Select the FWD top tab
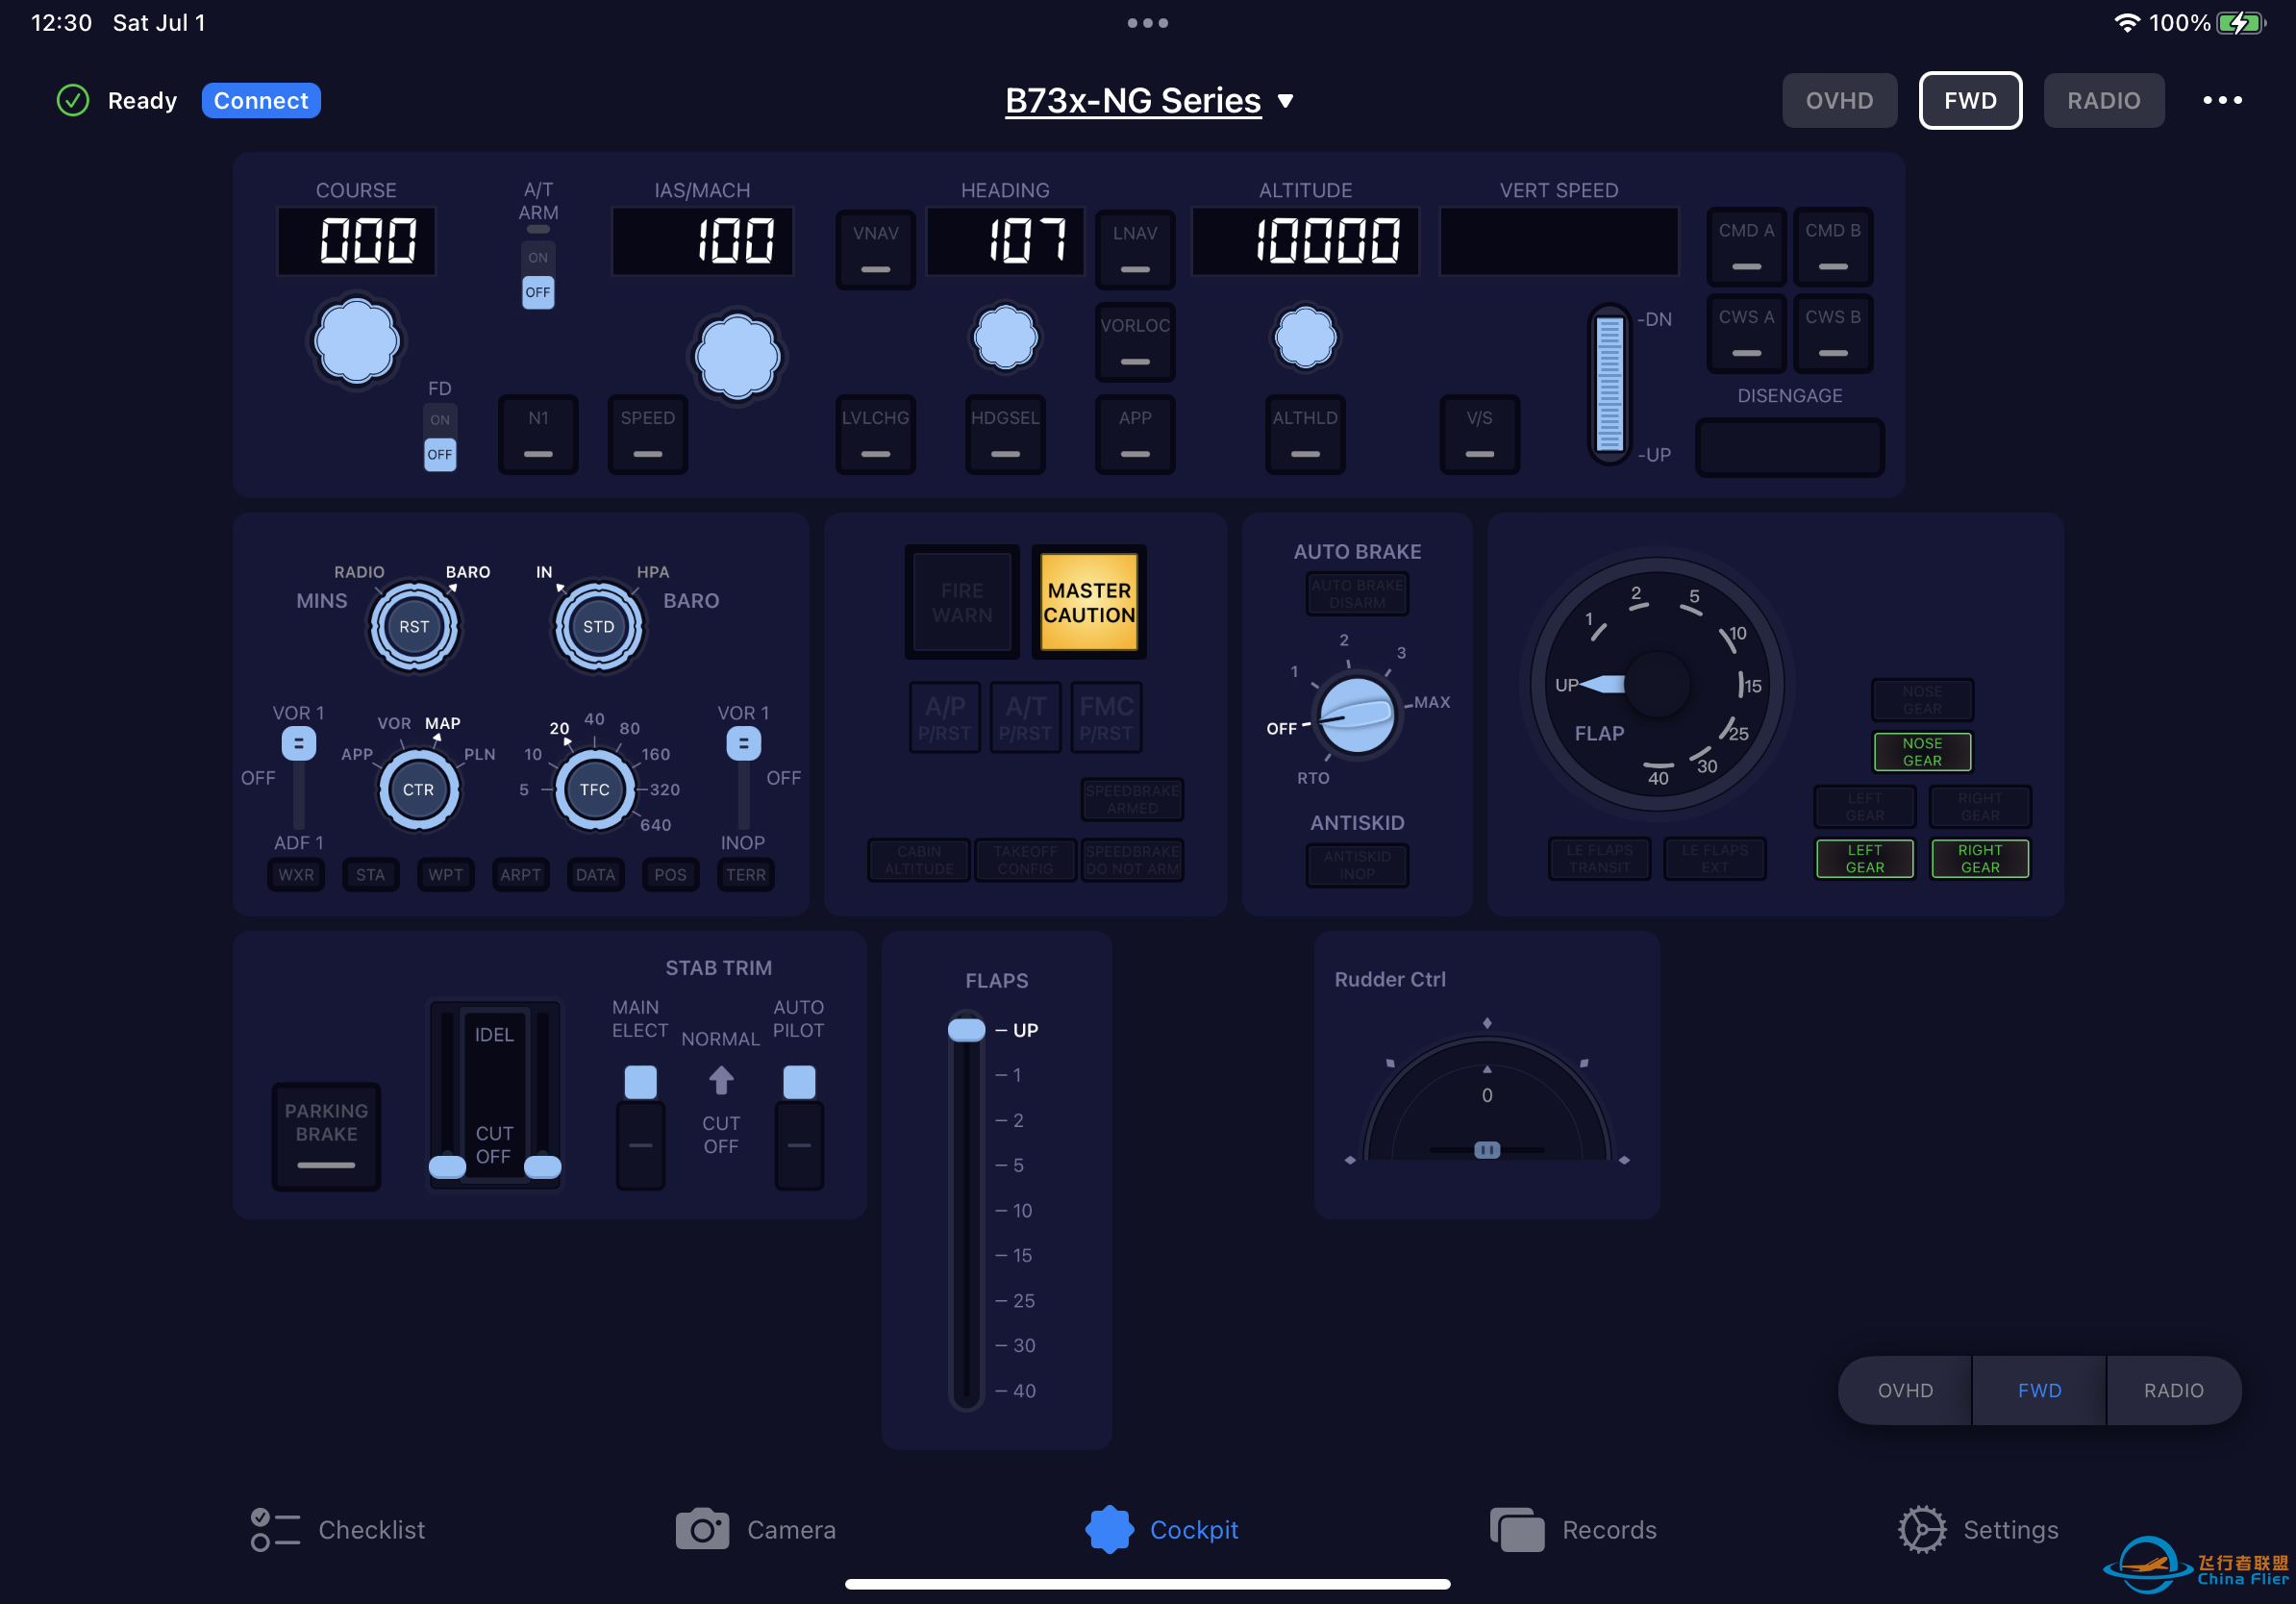Viewport: 2296px width, 1604px height. [1970, 100]
